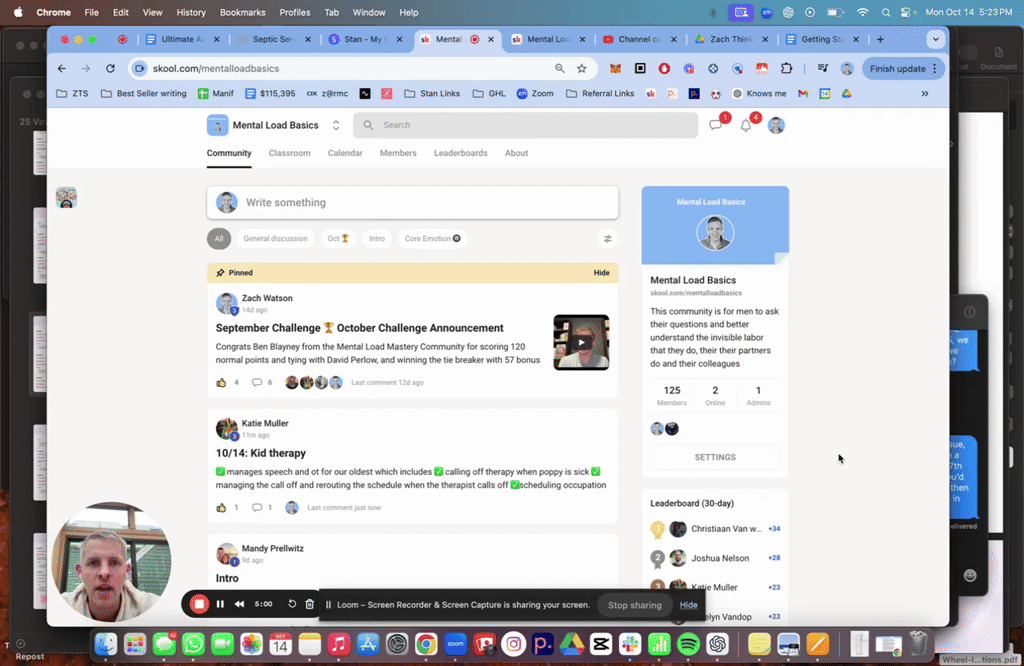Rewind the Loom recording

tap(240, 604)
